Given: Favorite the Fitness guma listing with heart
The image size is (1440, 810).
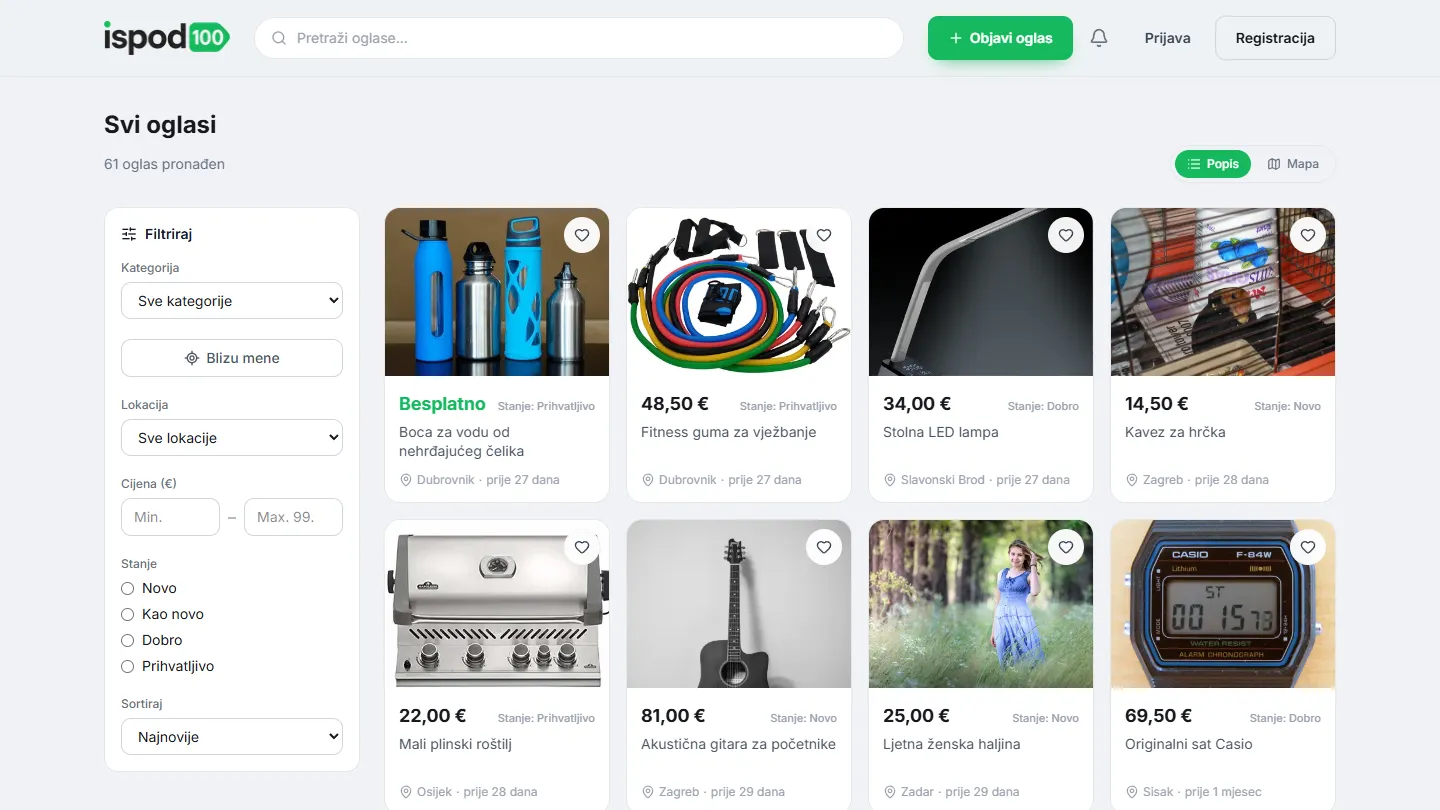Looking at the screenshot, I should (x=824, y=236).
